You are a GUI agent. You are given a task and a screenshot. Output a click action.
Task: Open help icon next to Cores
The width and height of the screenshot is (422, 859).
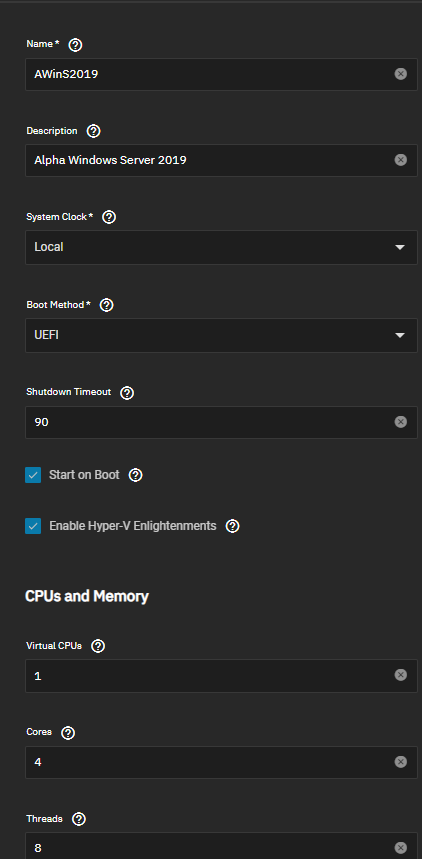click(68, 732)
